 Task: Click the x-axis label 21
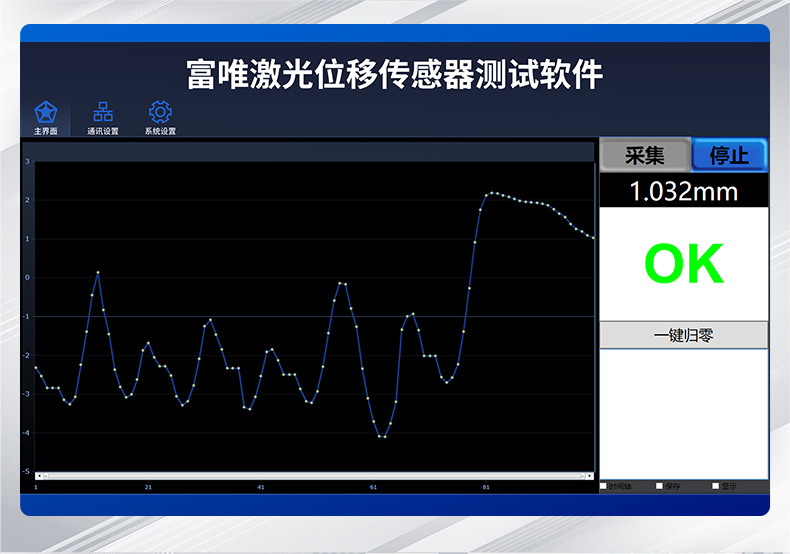click(148, 487)
